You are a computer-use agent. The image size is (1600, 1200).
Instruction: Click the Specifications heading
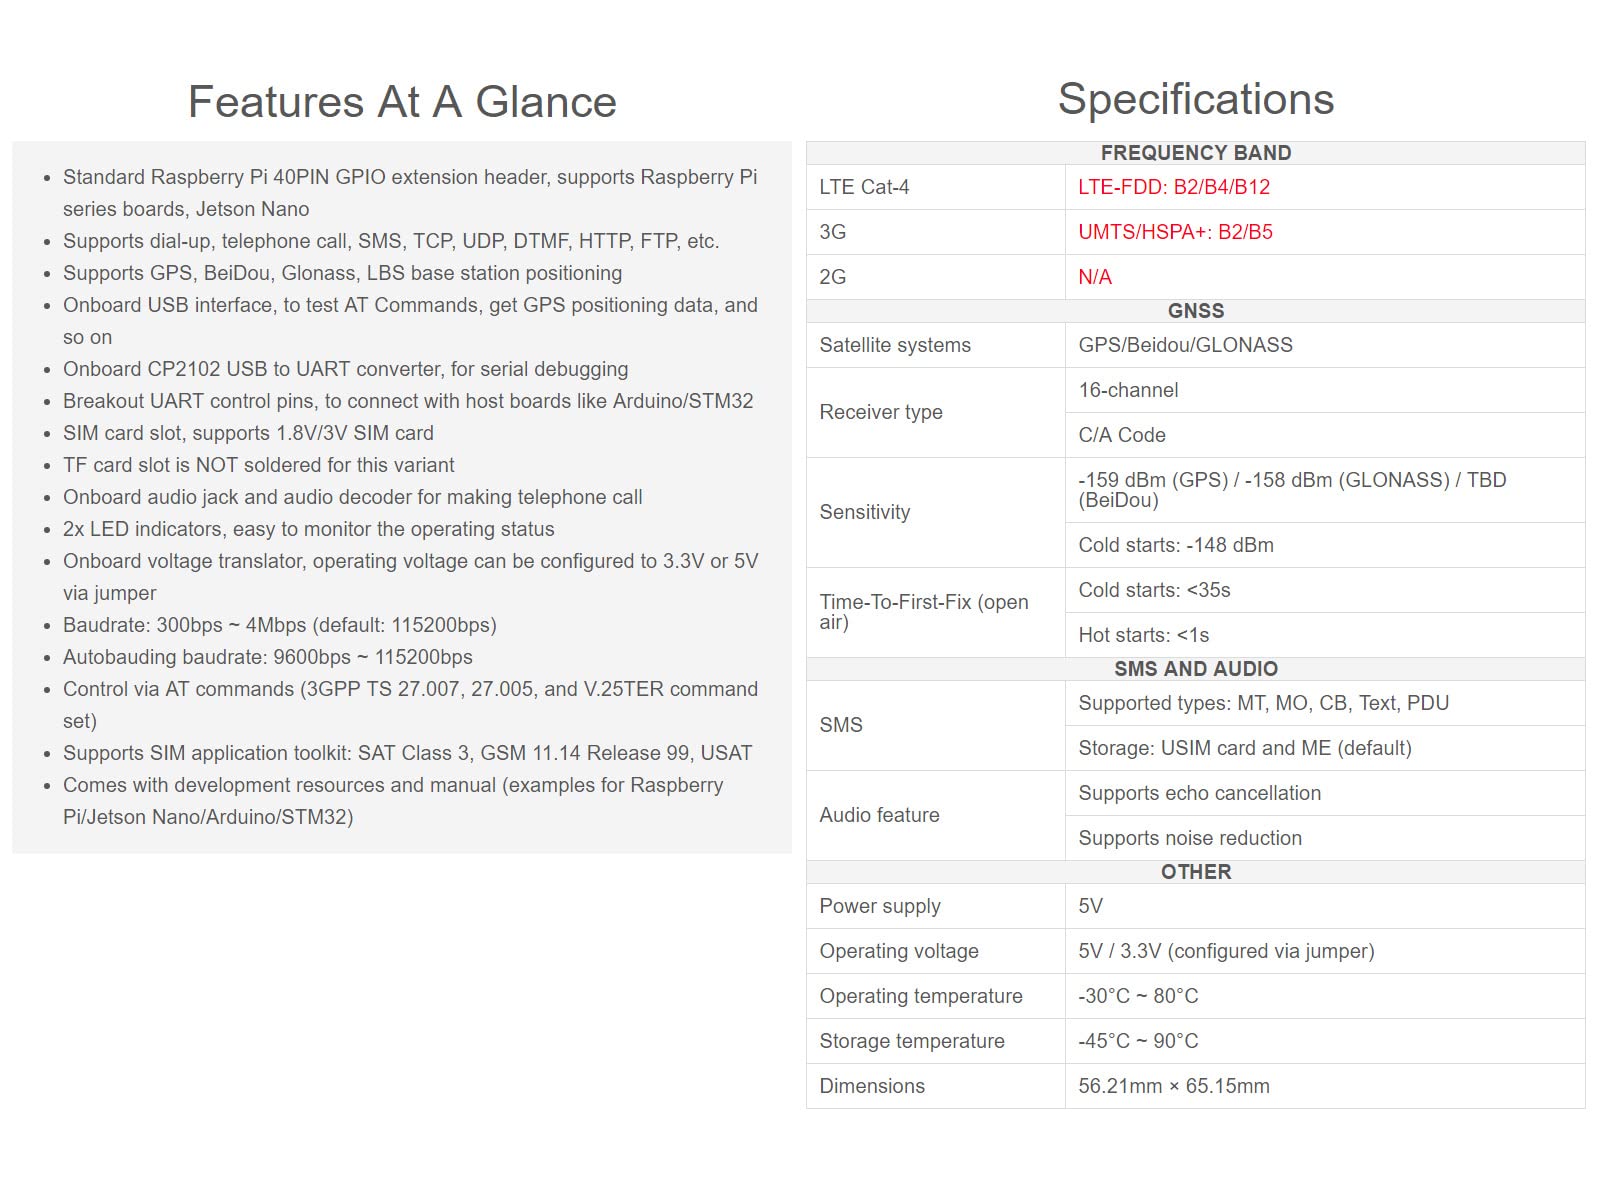(x=1196, y=99)
